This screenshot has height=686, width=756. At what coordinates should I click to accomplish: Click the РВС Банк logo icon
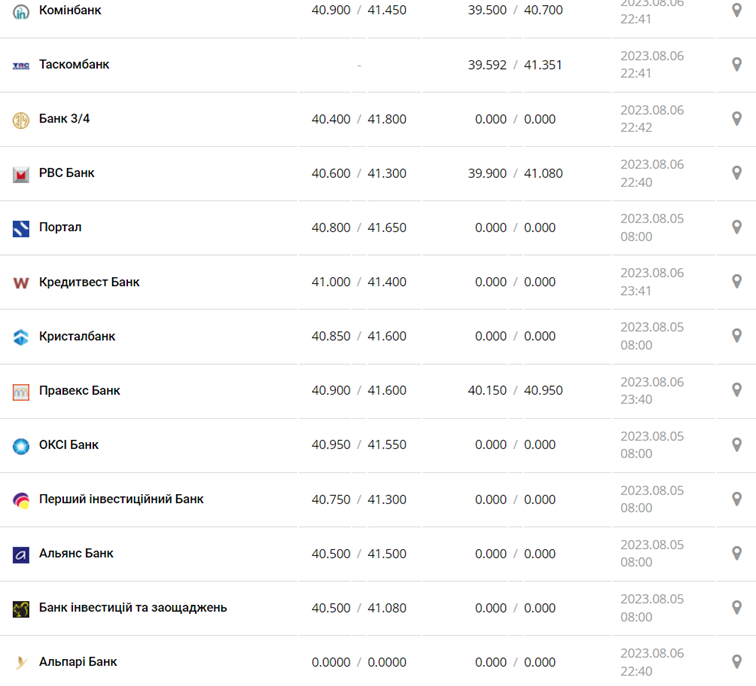pos(21,174)
